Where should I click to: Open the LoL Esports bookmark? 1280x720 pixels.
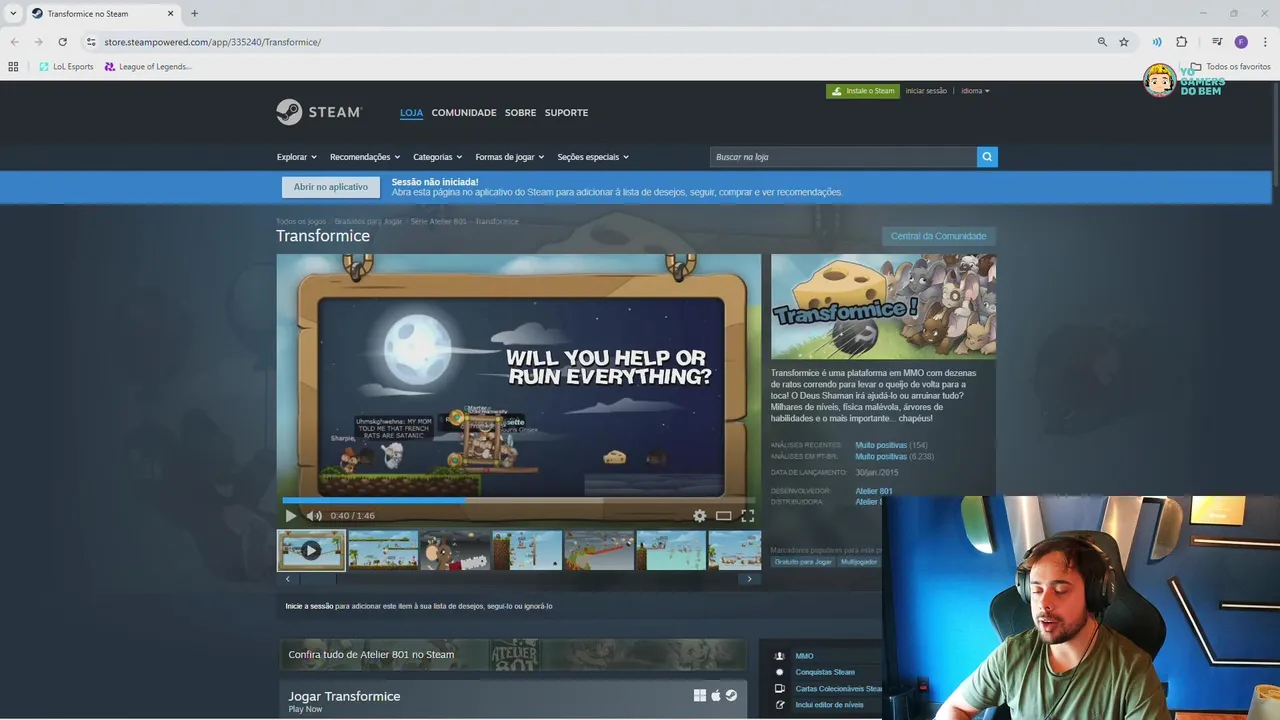(x=66, y=67)
